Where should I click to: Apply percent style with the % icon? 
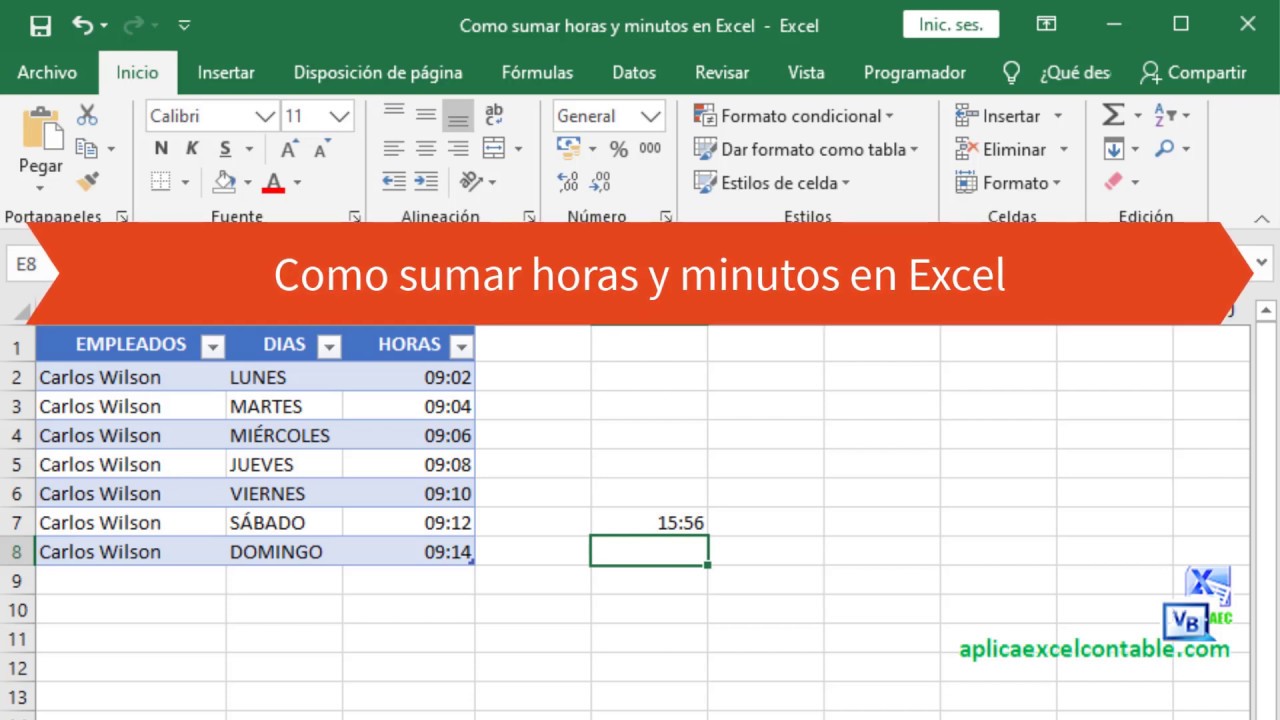pos(618,148)
